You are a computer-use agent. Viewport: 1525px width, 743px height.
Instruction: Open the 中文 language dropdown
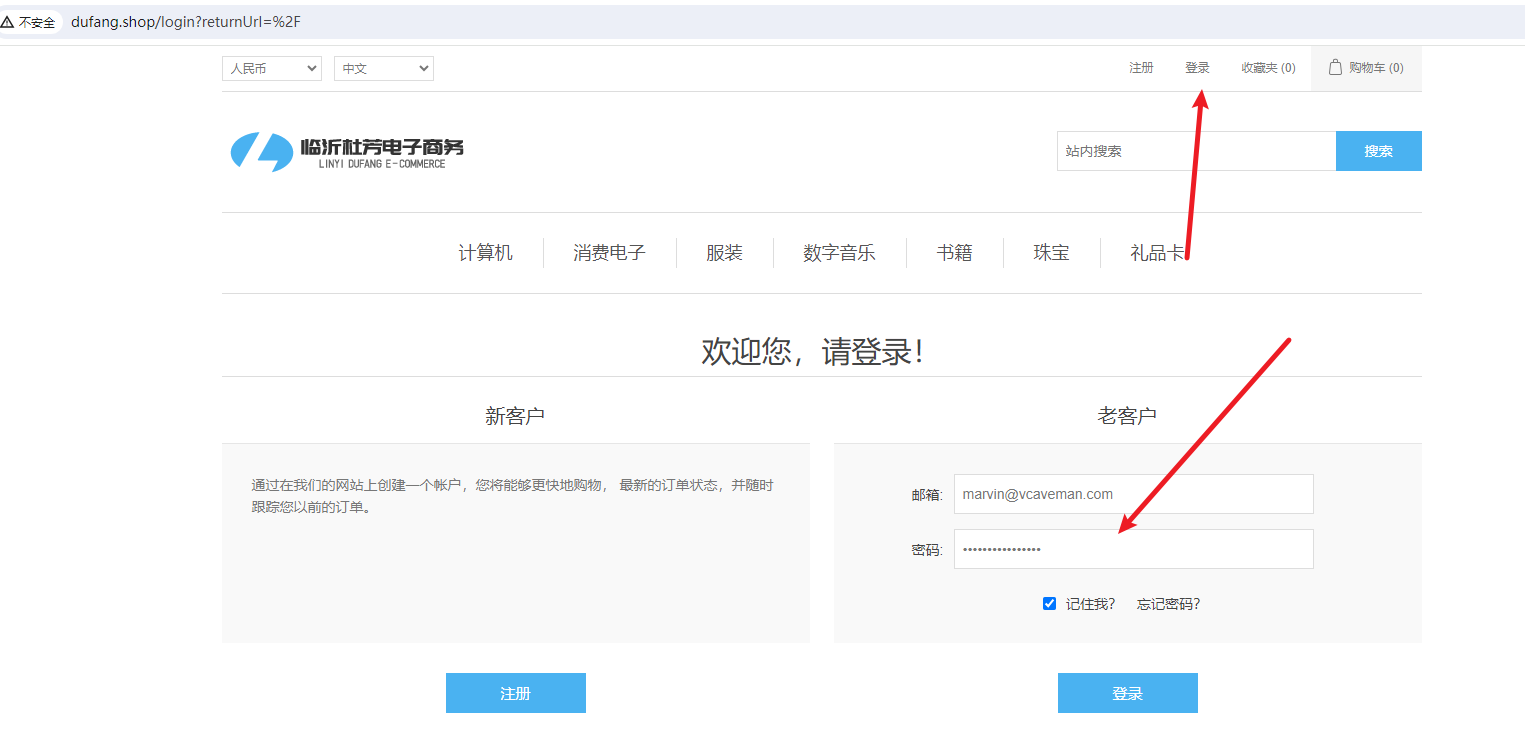click(383, 68)
